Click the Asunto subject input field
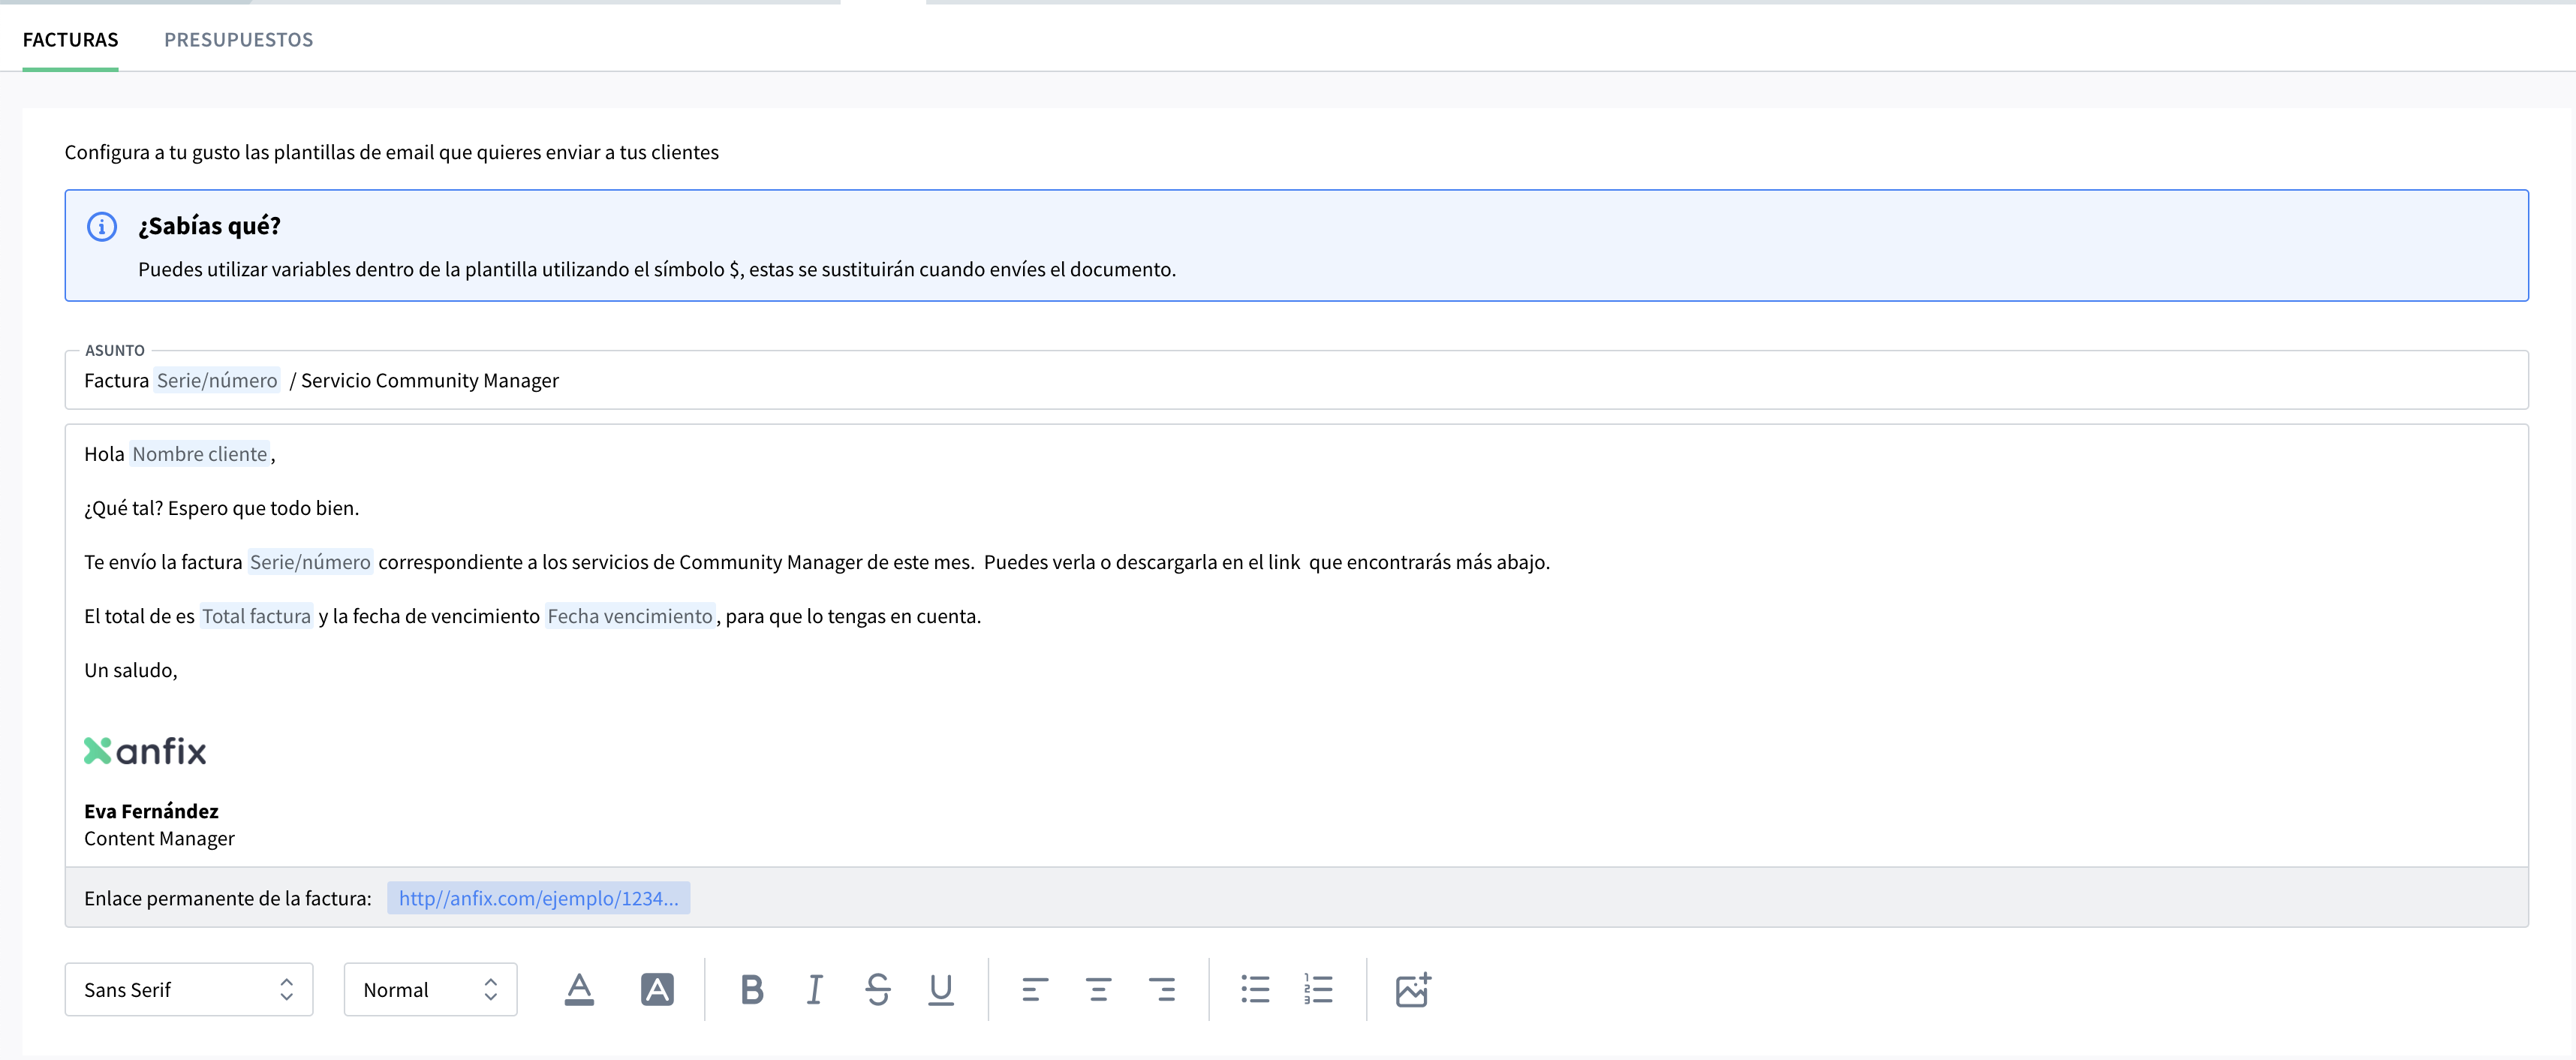 (1296, 380)
